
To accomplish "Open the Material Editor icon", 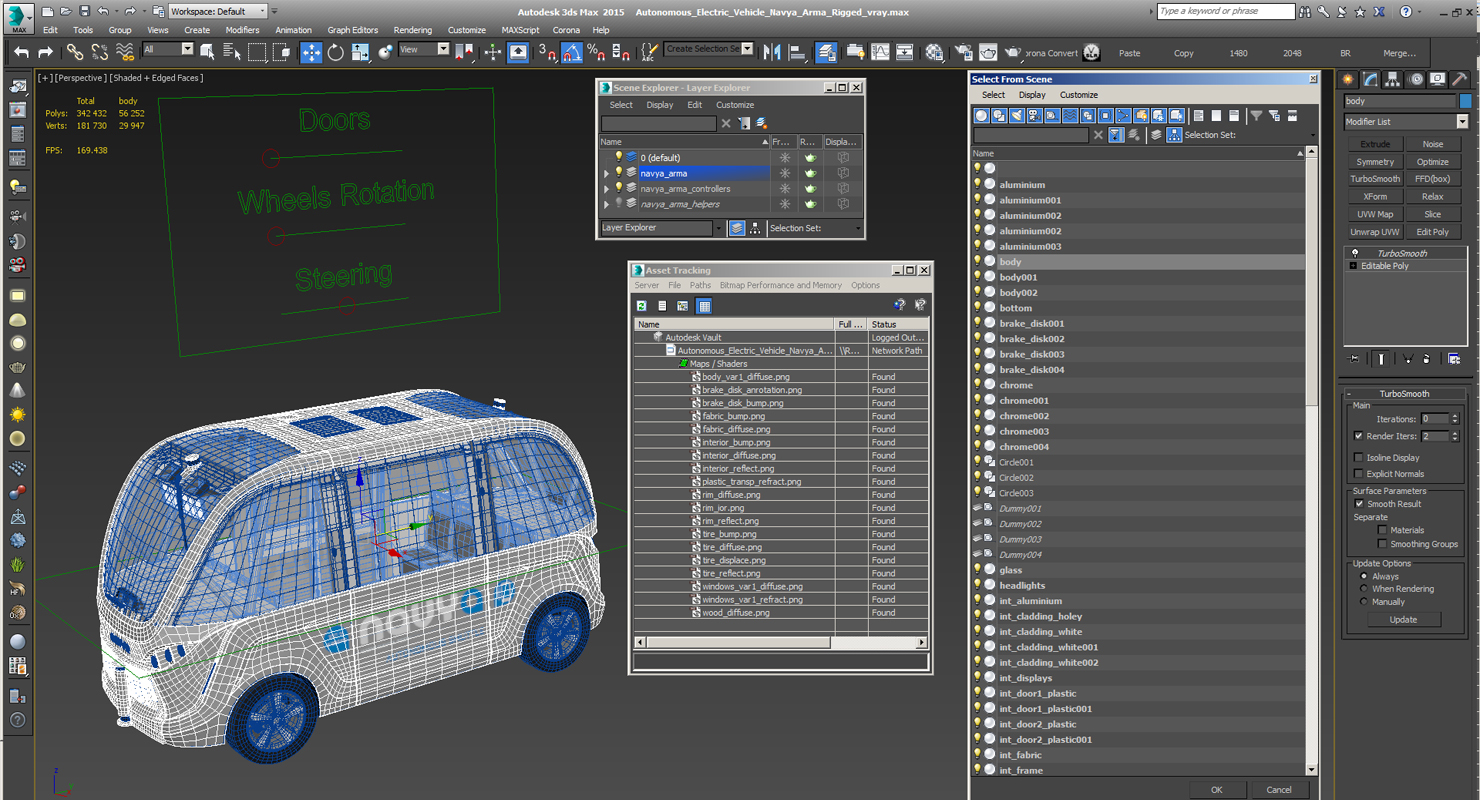I will (x=934, y=52).
